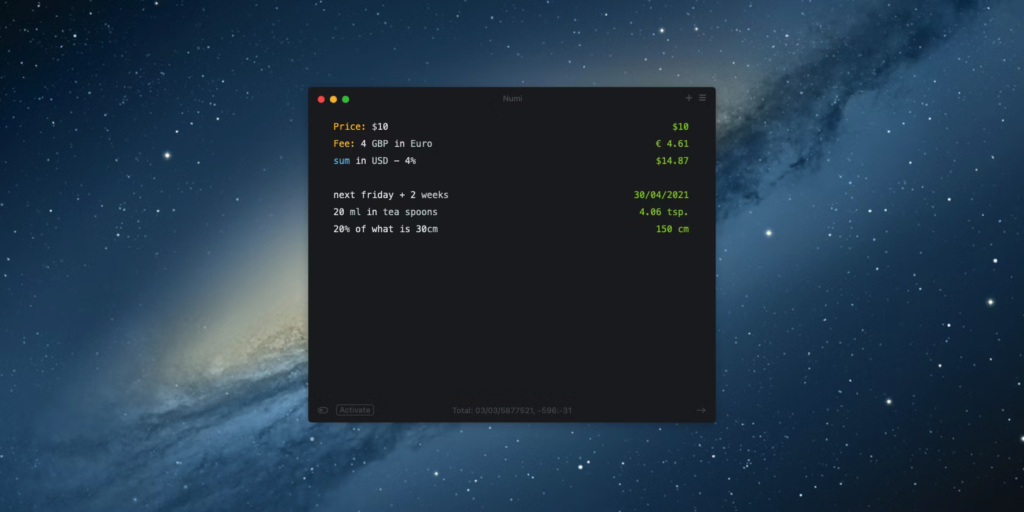
Task: Close the Numi window with red button
Action: [x=321, y=99]
